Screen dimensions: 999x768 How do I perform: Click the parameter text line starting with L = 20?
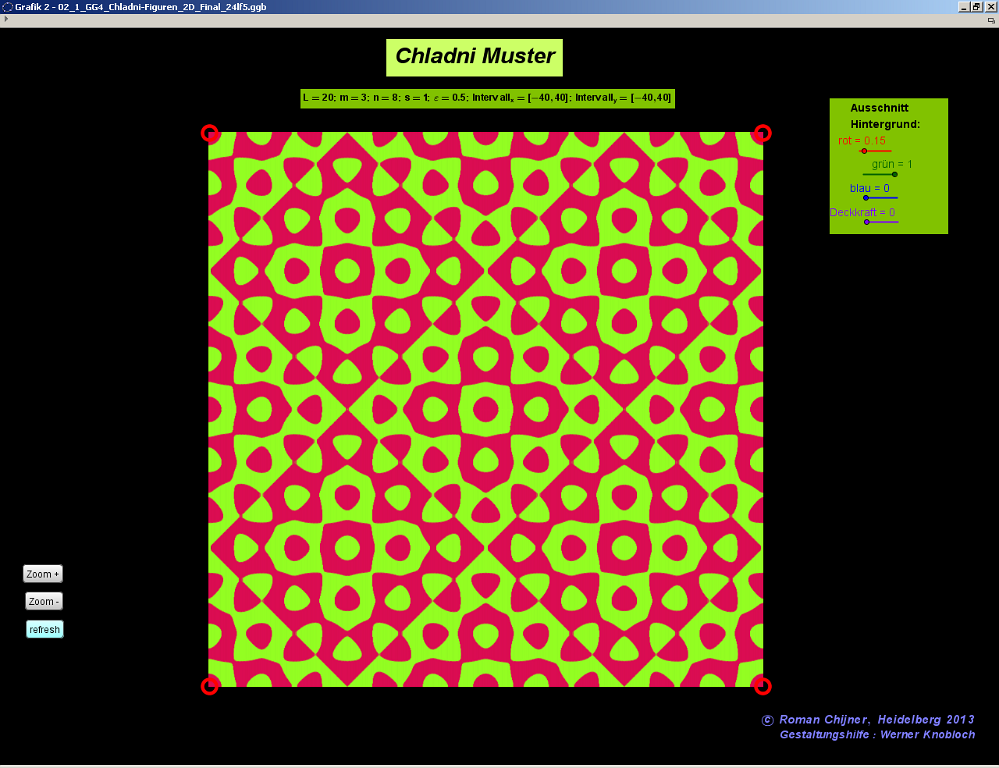point(487,98)
